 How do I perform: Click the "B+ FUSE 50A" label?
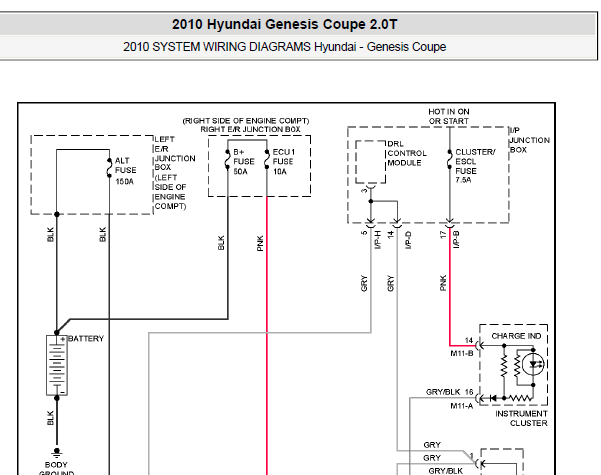(x=243, y=161)
